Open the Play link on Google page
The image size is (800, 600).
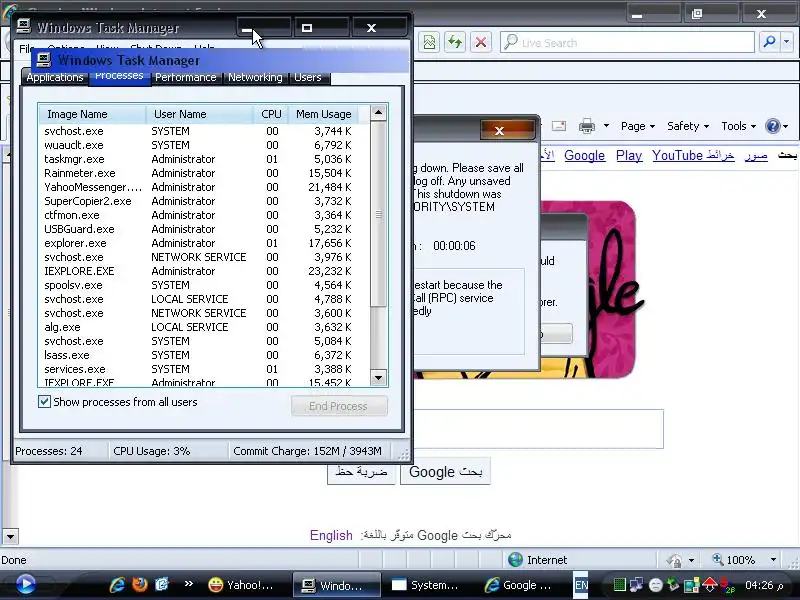coord(629,155)
